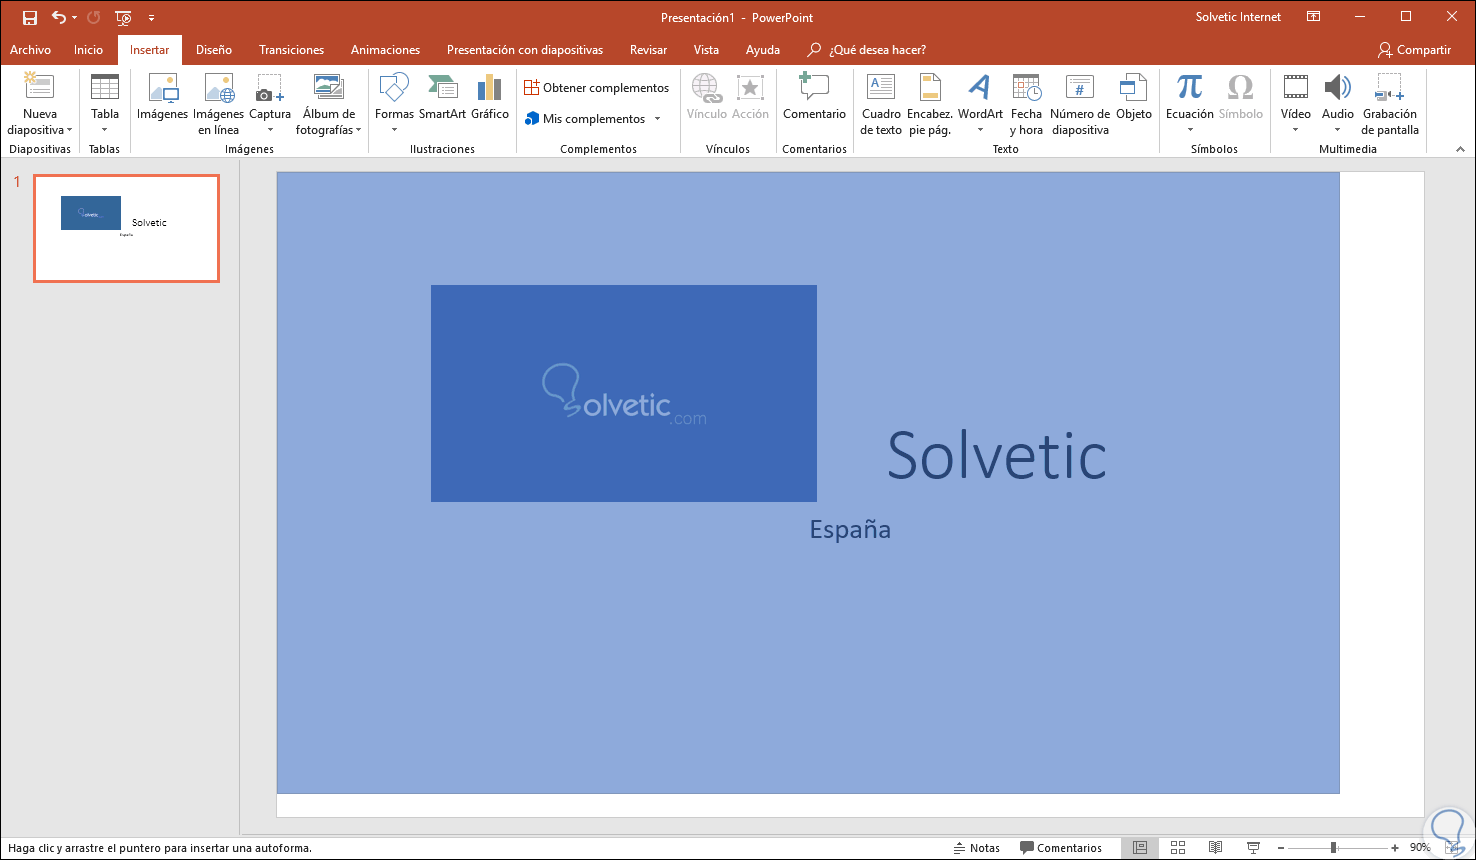The image size is (1476, 860).
Task: Toggle the Comentarios pane
Action: (x=1060, y=848)
